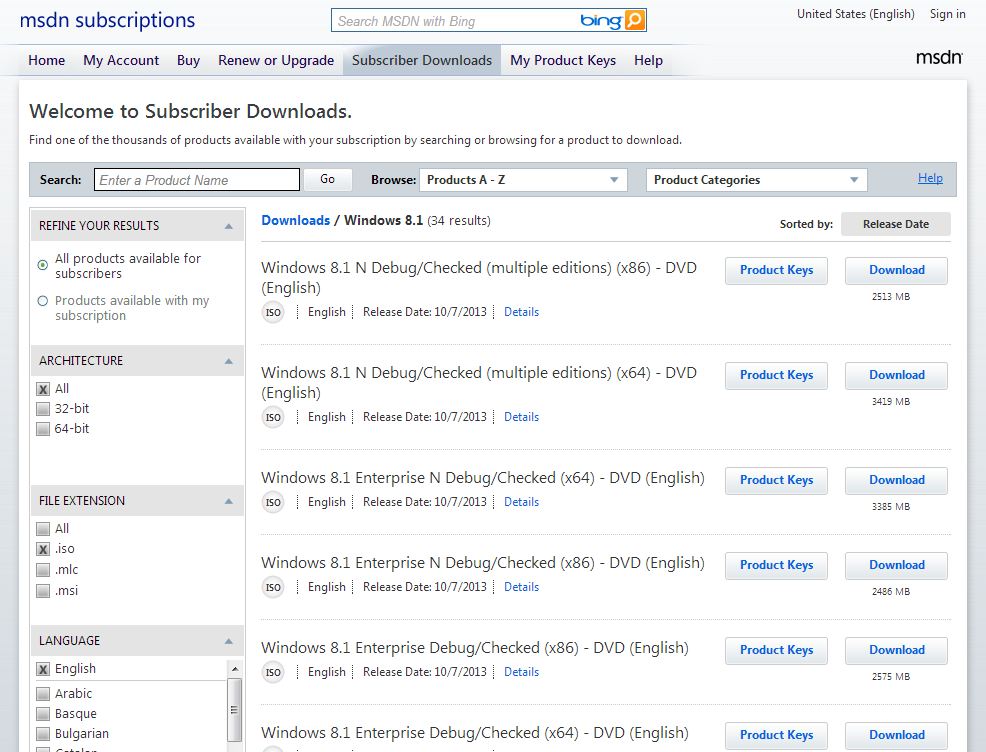The height and width of the screenshot is (752, 986).
Task: Toggle Architecture All checkbox
Action: (x=43, y=389)
